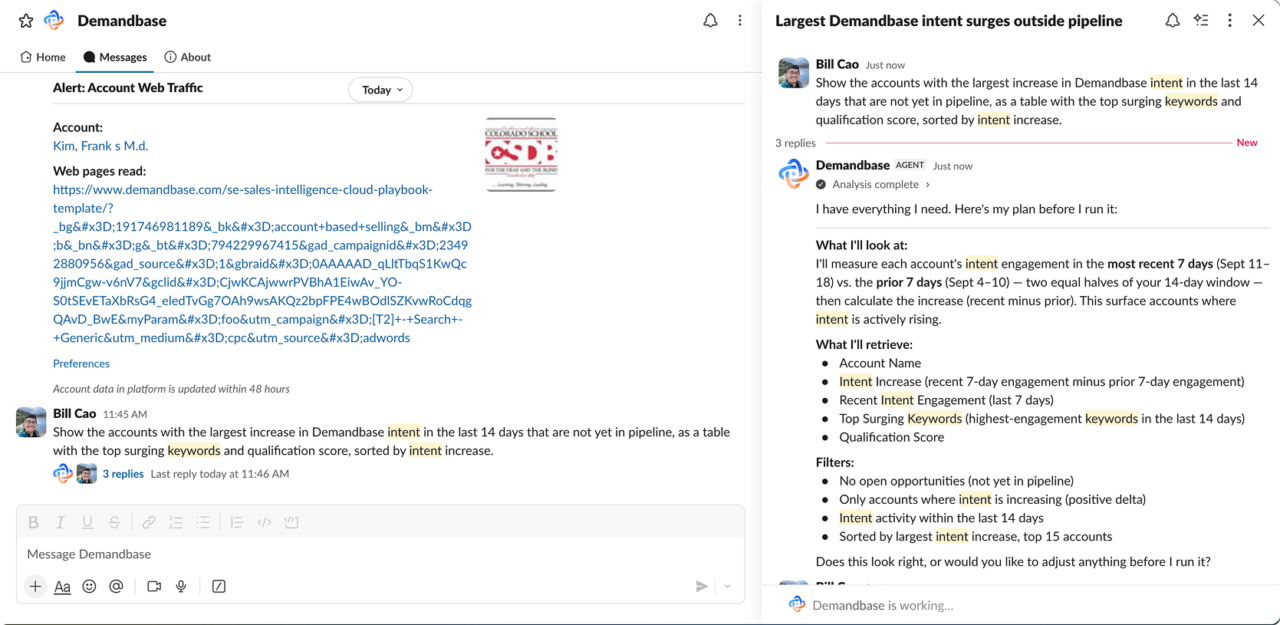Click the Colorado School logo thumbnail
This screenshot has height=625, width=1280.
(x=520, y=154)
